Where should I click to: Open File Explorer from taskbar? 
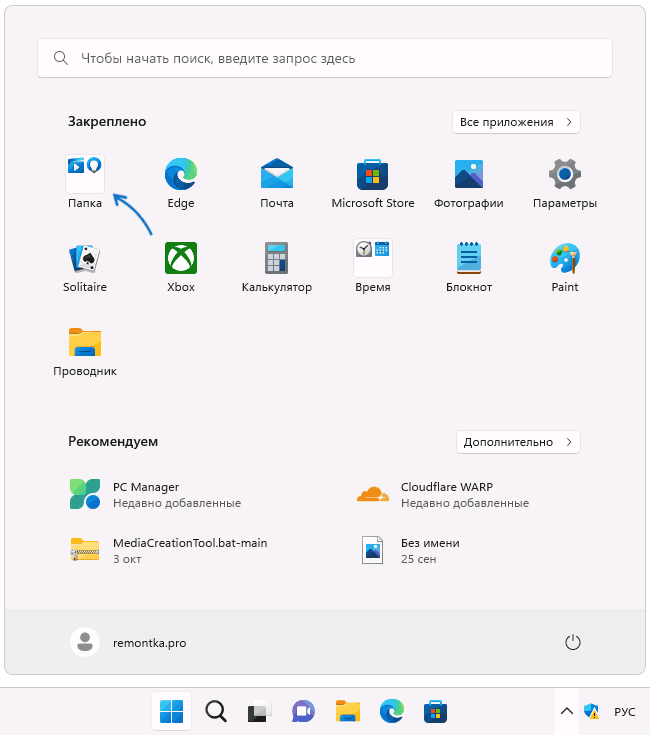[x=348, y=711]
